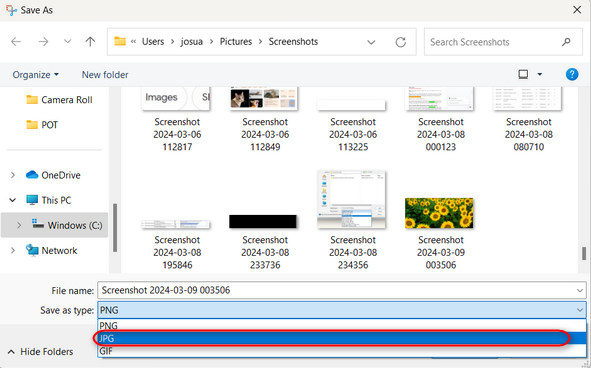This screenshot has width=591, height=368.
Task: Click the Save as type combo box
Action: [x=341, y=310]
